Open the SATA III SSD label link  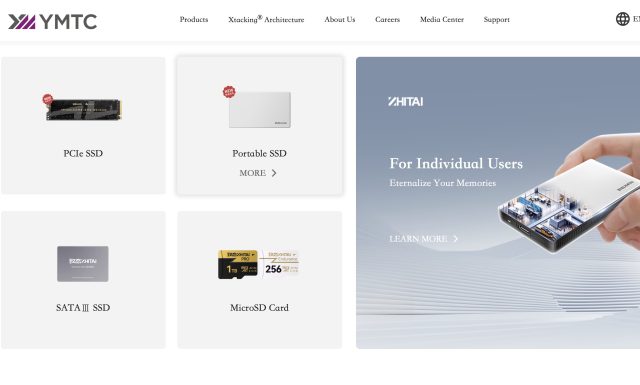tap(83, 308)
